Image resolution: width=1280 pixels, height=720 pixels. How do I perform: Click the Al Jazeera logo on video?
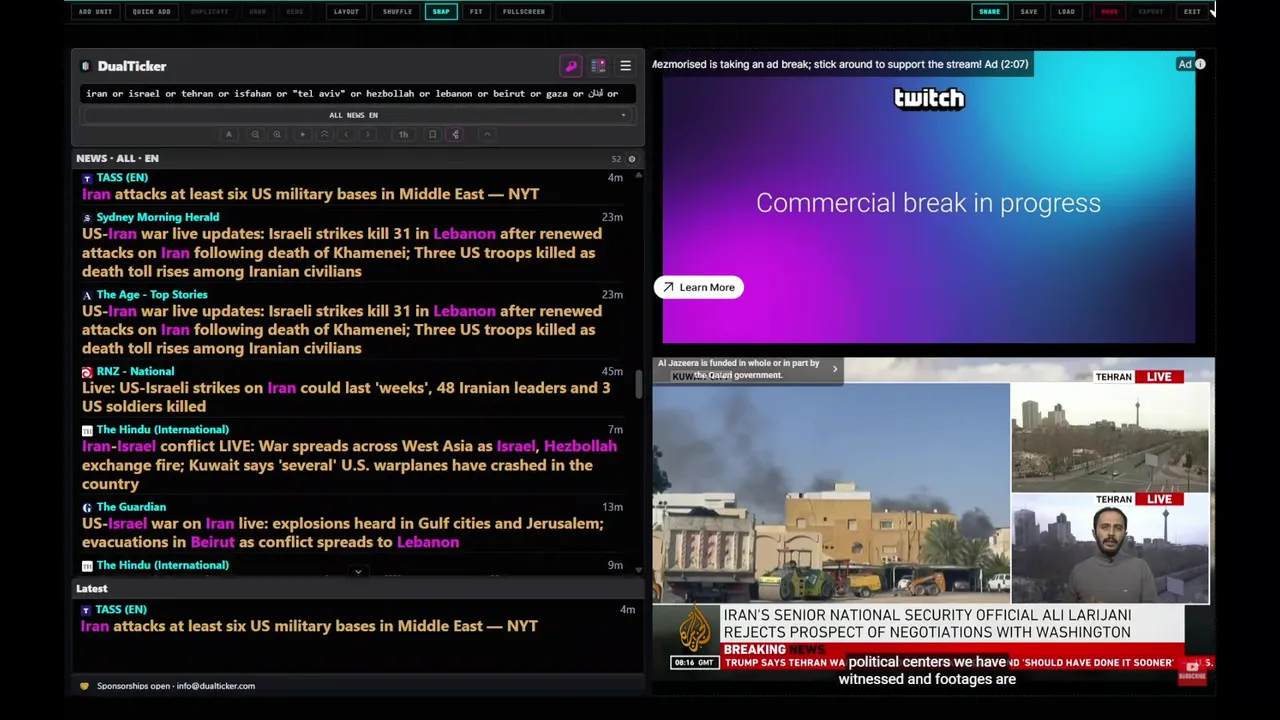(694, 630)
